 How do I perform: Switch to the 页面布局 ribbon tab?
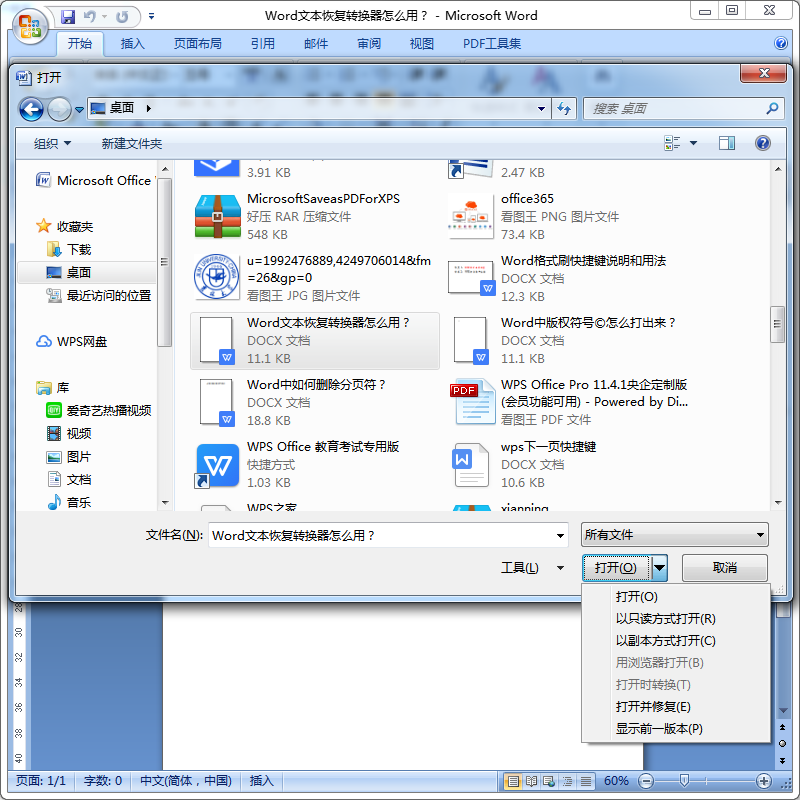click(x=197, y=43)
